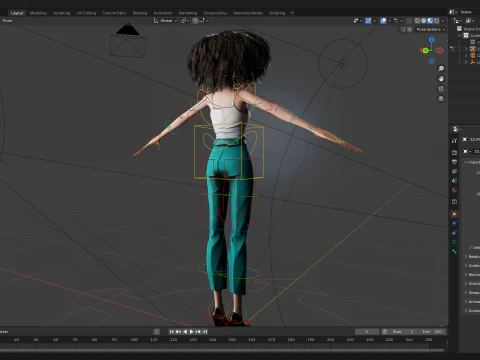Open the World properties red globe icon

click(x=454, y=190)
